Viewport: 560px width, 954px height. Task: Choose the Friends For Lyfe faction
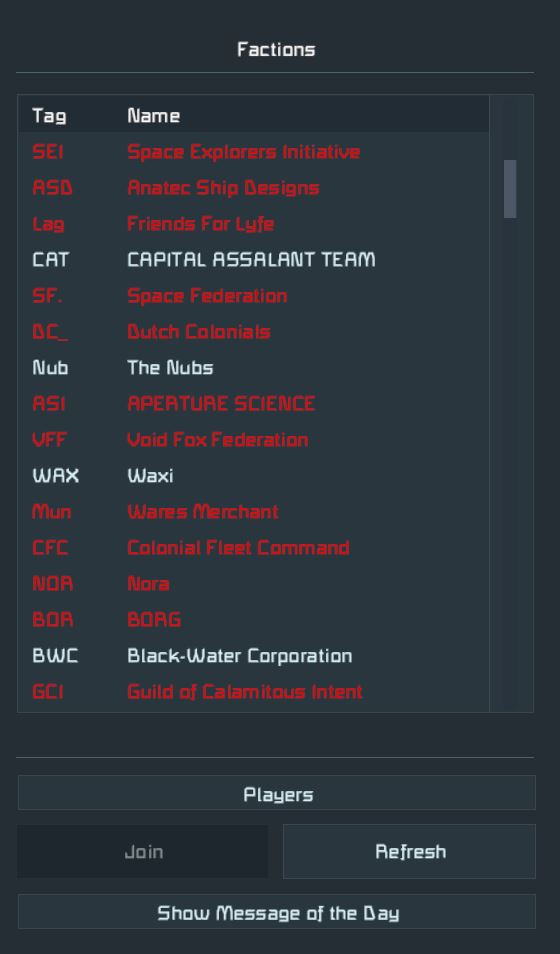pos(253,223)
